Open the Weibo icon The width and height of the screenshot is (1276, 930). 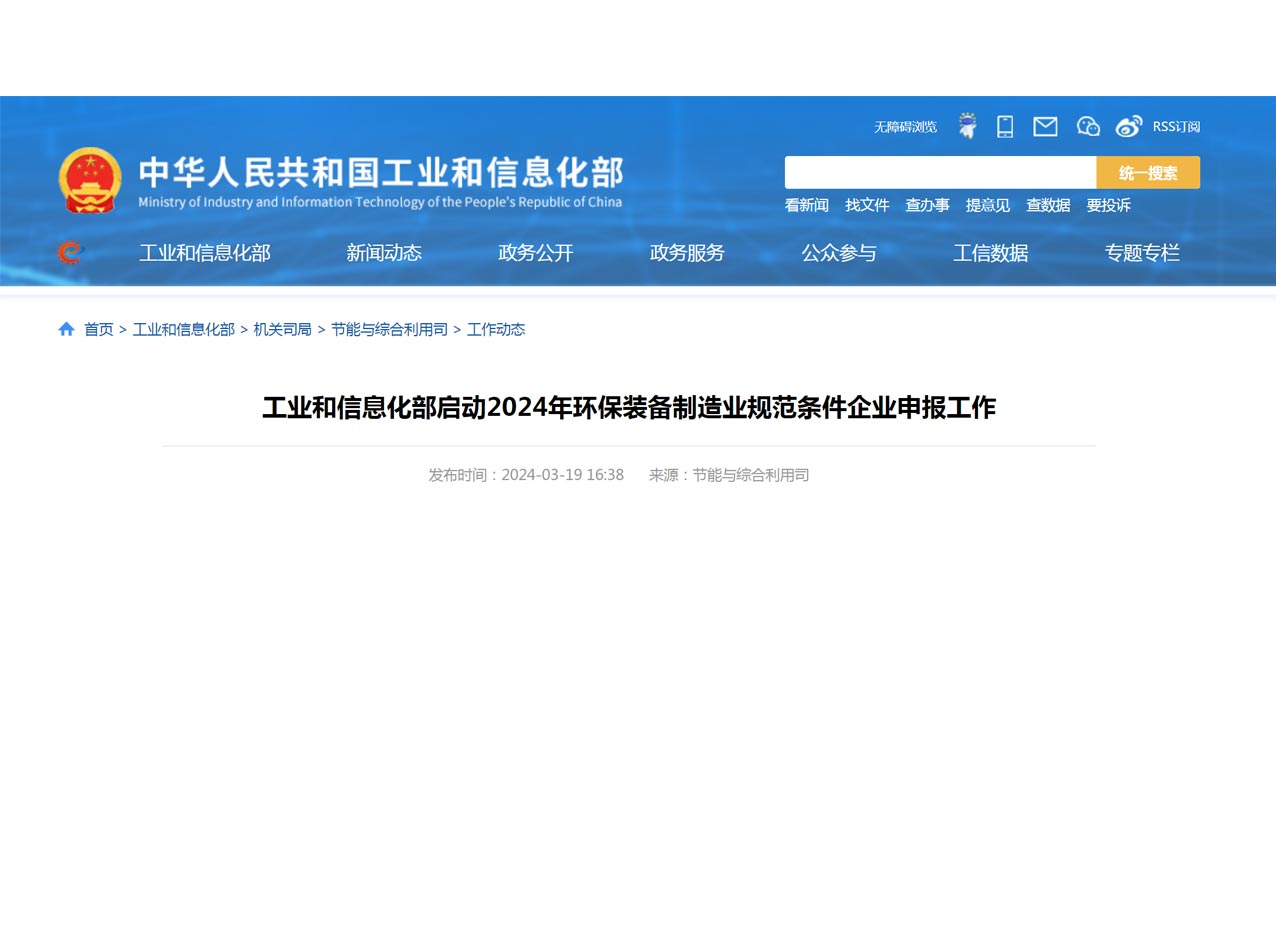click(1129, 126)
